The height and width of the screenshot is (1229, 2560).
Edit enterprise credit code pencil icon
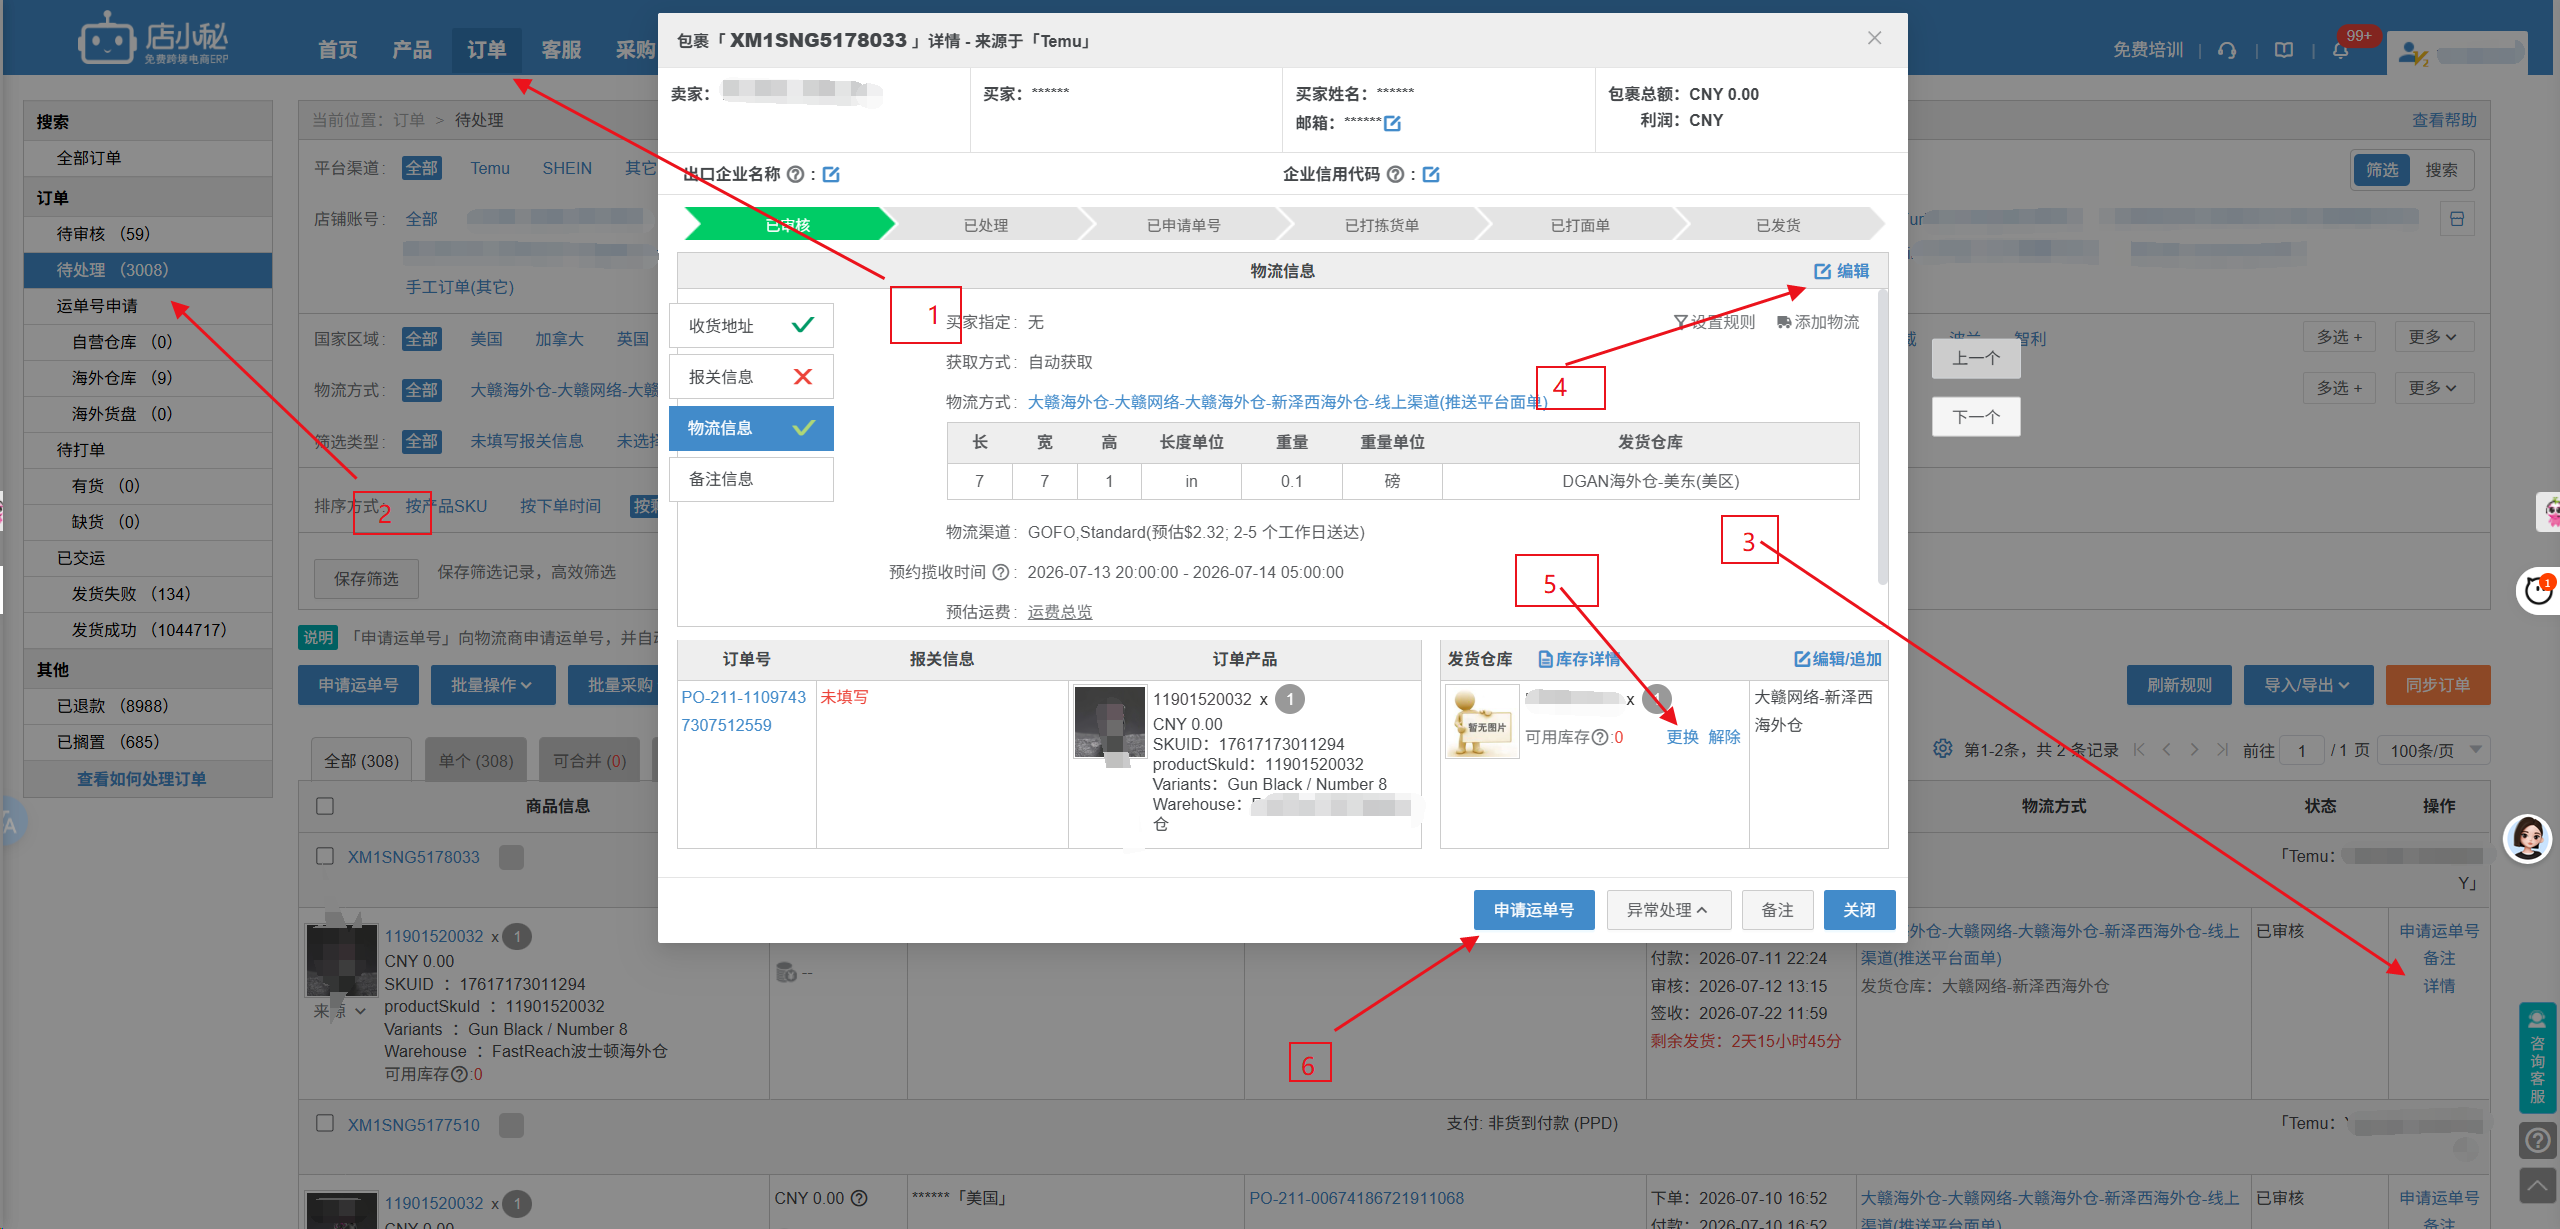click(x=1431, y=174)
